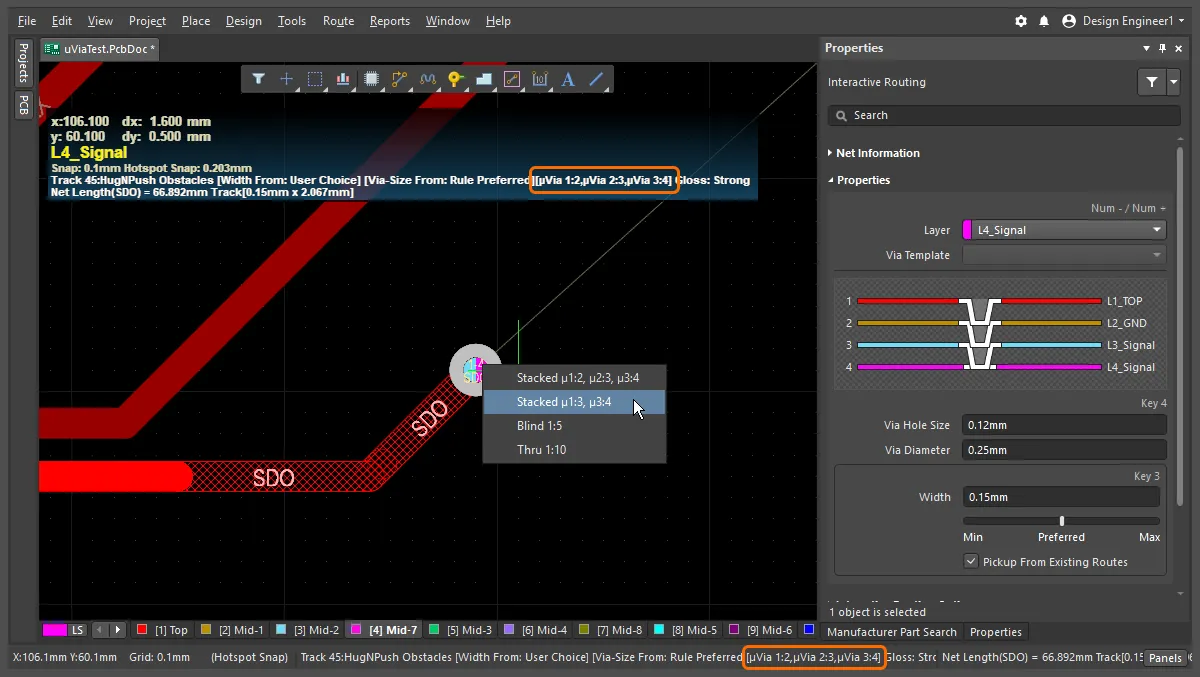
Task: Open the Window menu
Action: (x=447, y=21)
